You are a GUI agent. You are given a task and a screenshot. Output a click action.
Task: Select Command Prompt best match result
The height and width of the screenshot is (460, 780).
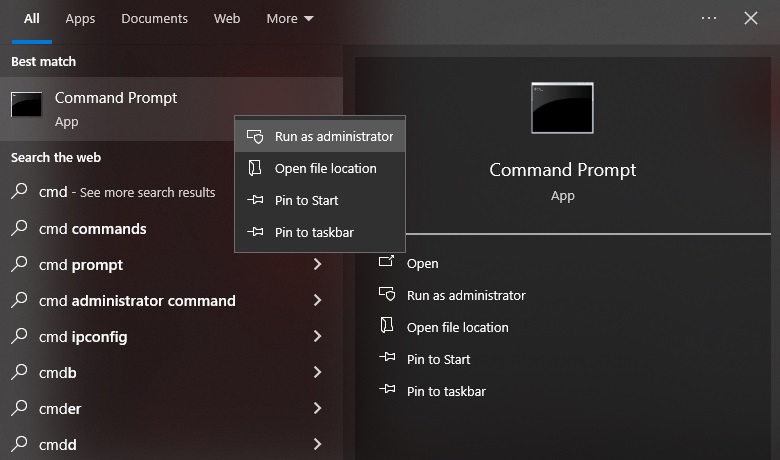(x=171, y=109)
